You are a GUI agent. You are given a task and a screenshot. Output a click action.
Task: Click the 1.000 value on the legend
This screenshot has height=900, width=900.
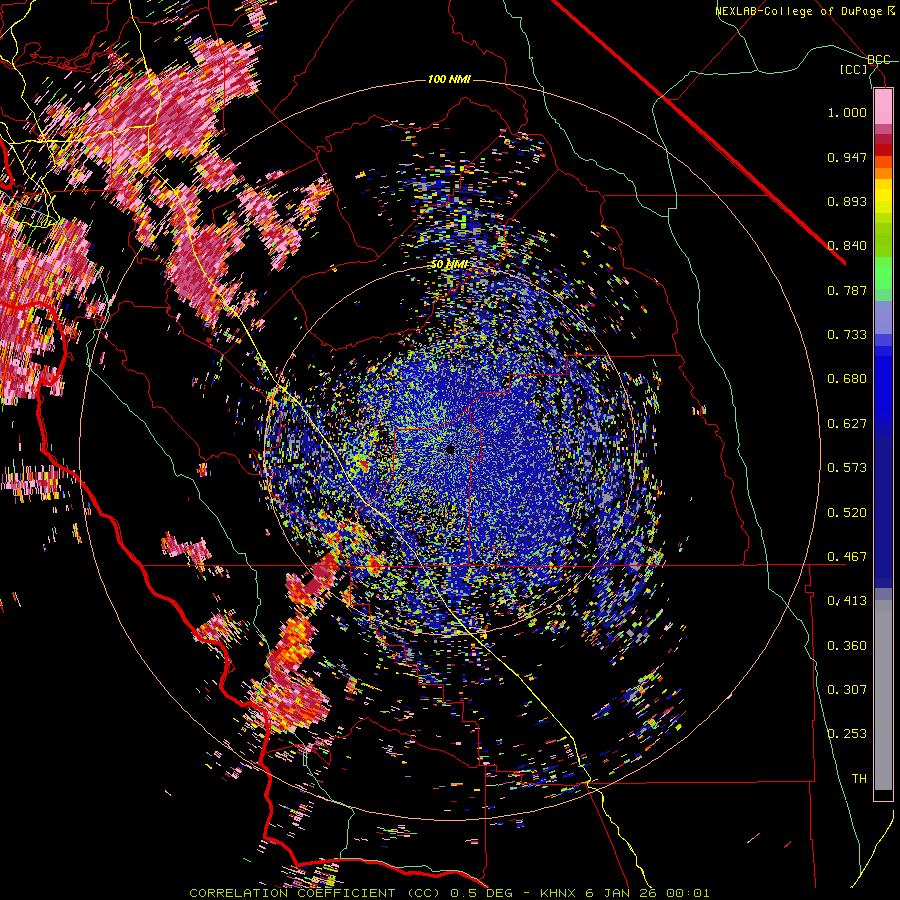(847, 112)
